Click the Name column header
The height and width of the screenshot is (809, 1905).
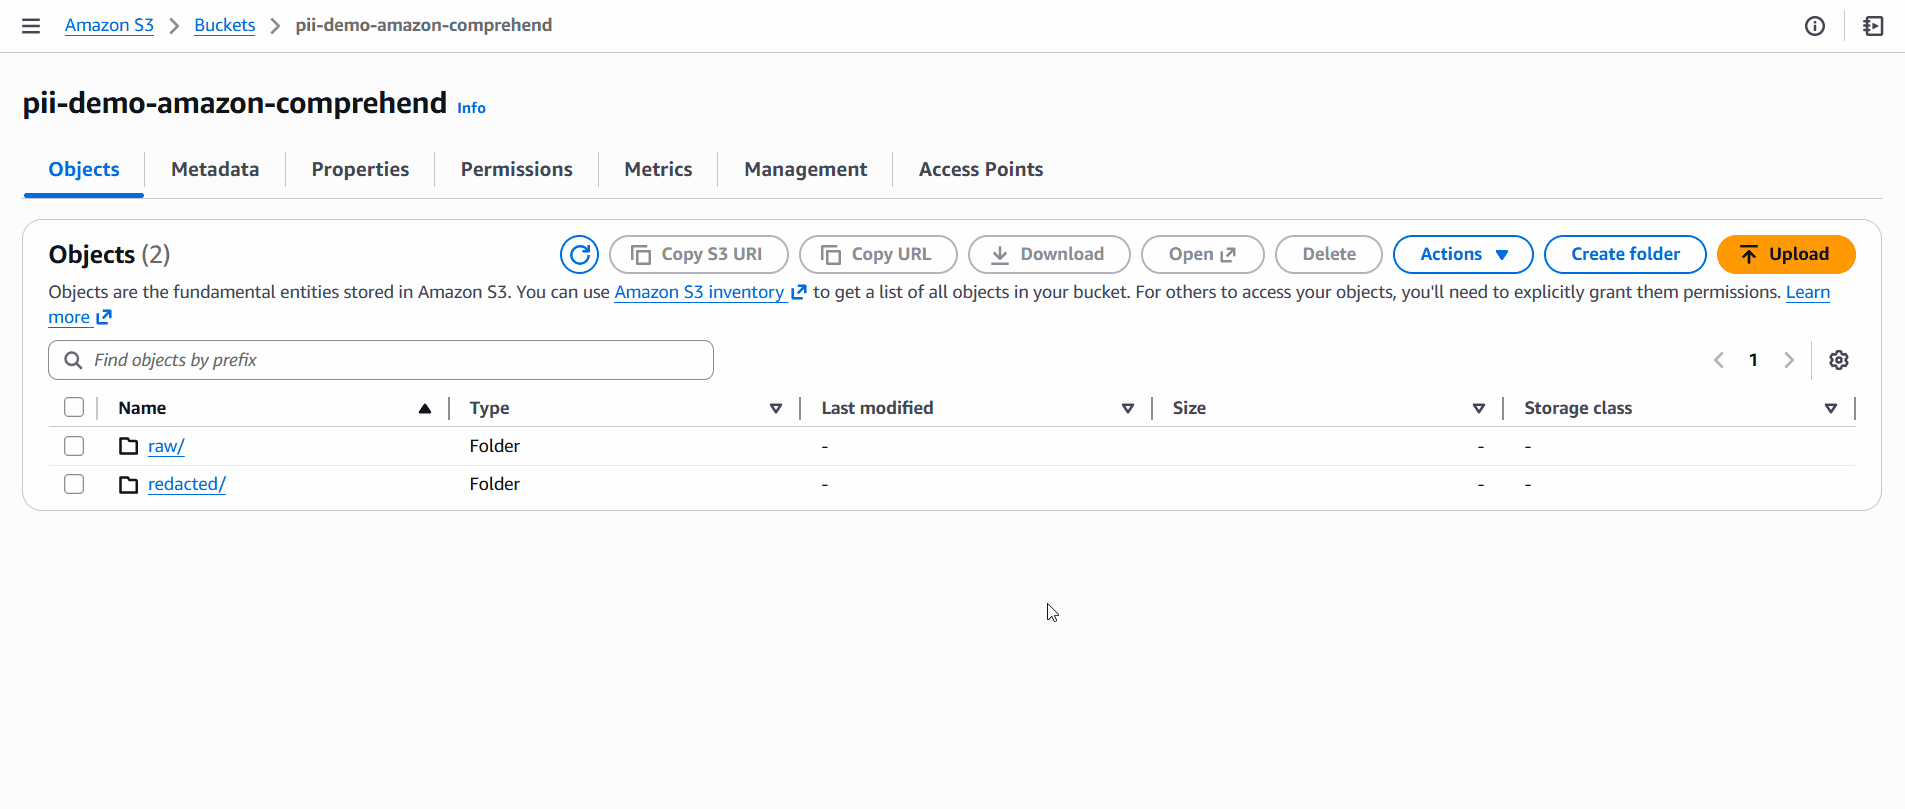142,408
